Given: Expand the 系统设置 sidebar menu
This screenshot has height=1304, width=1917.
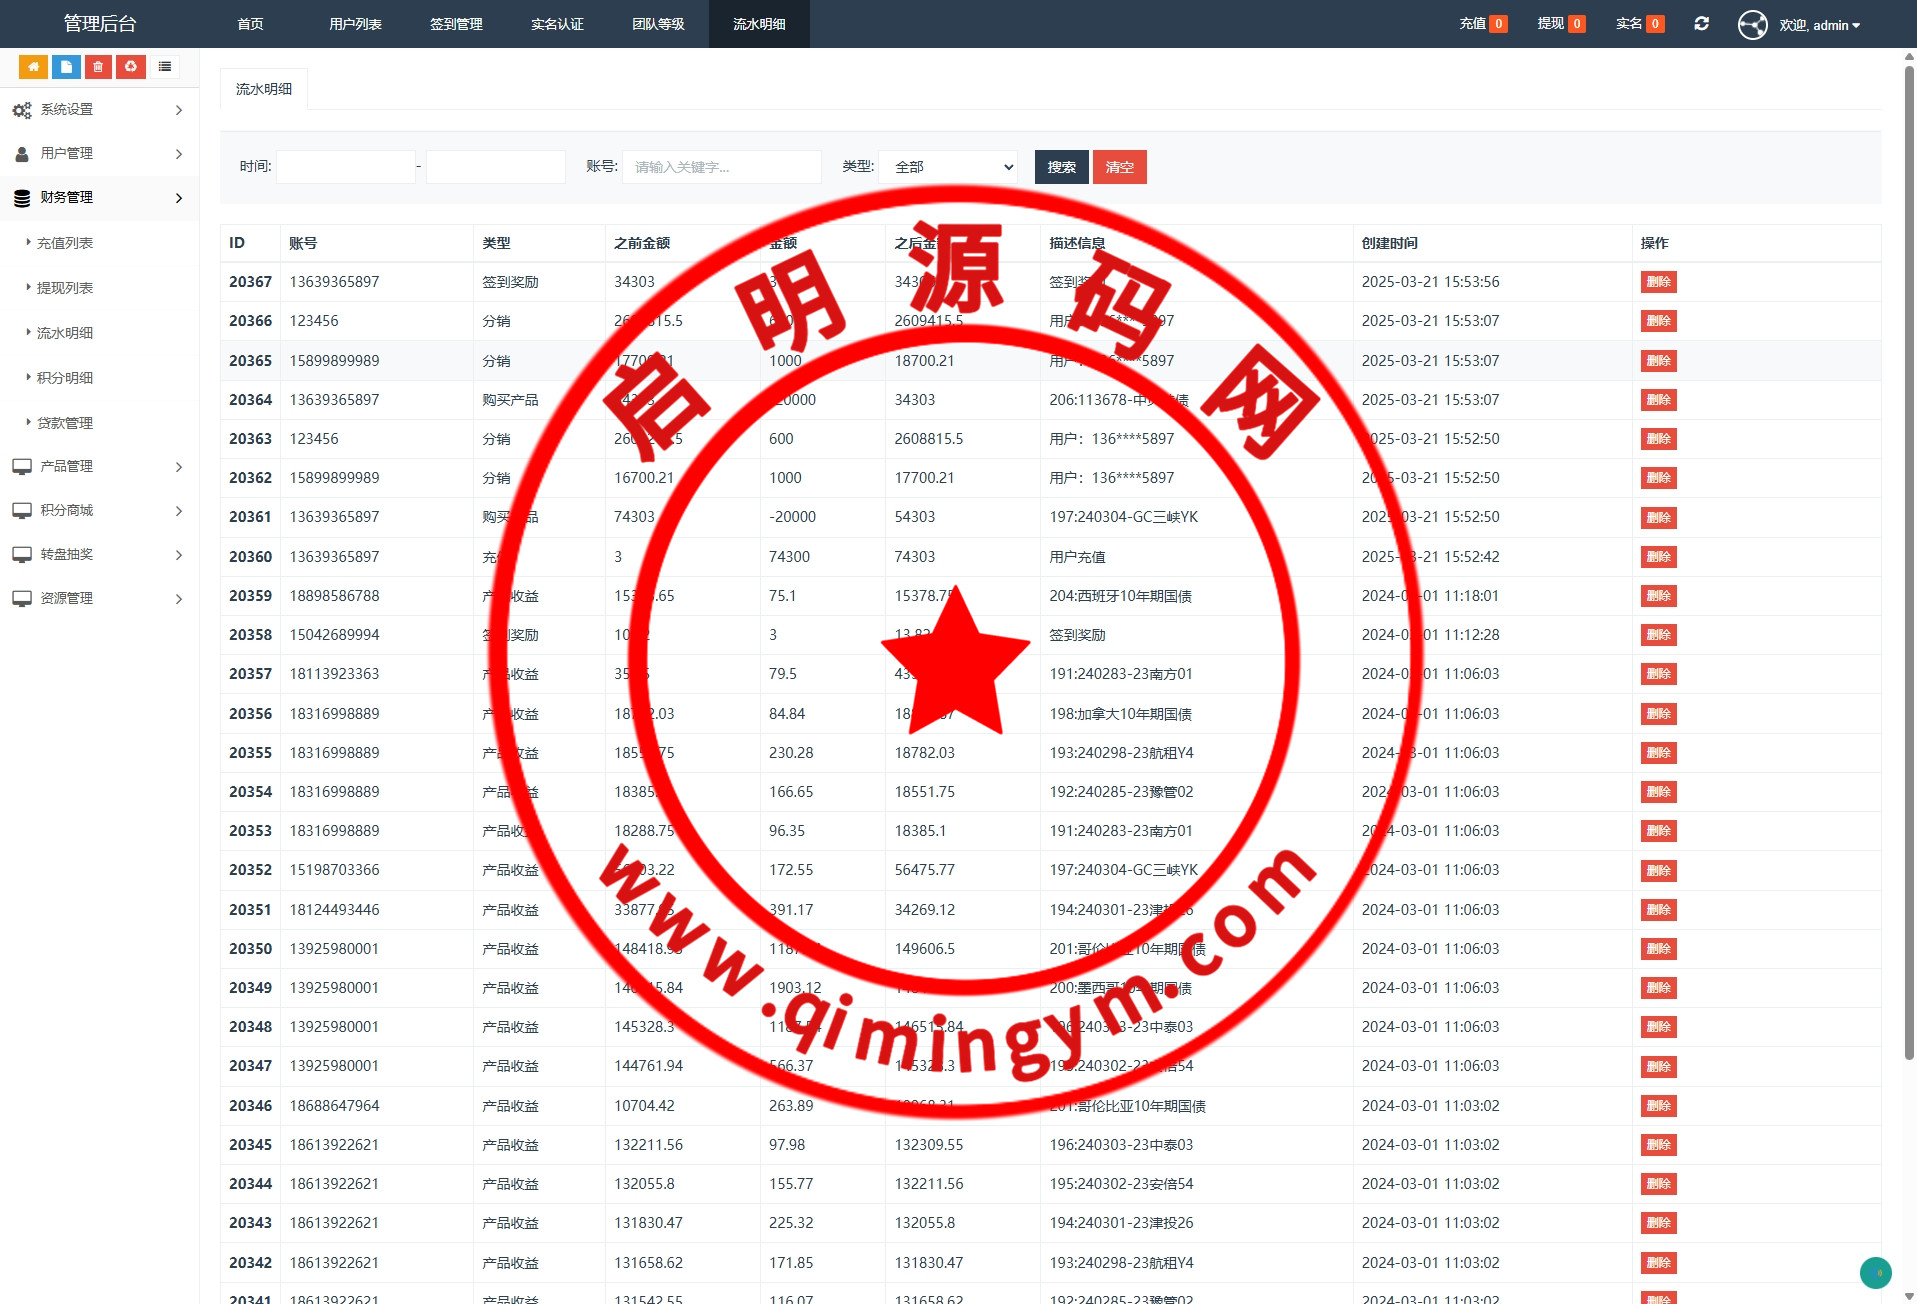Looking at the screenshot, I should pyautogui.click(x=98, y=110).
